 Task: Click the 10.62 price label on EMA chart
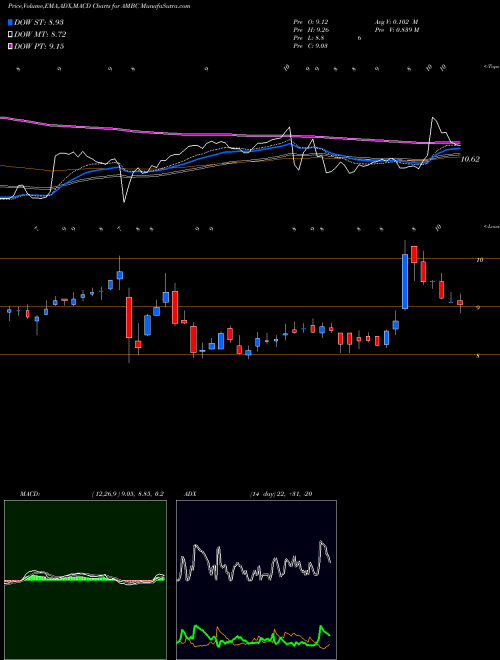(x=470, y=159)
